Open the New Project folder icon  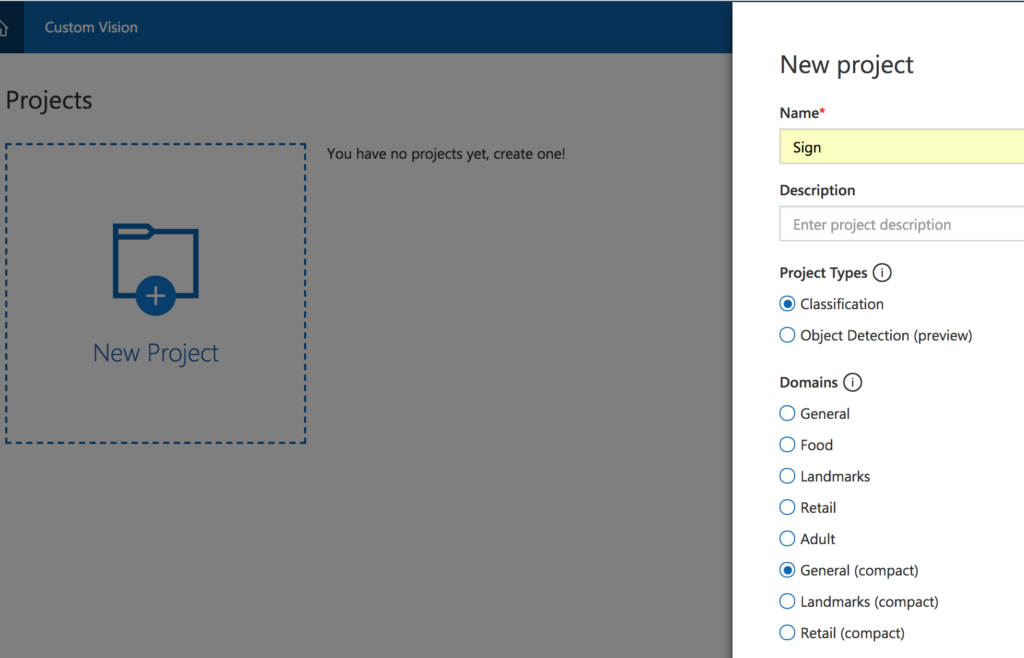pos(155,270)
